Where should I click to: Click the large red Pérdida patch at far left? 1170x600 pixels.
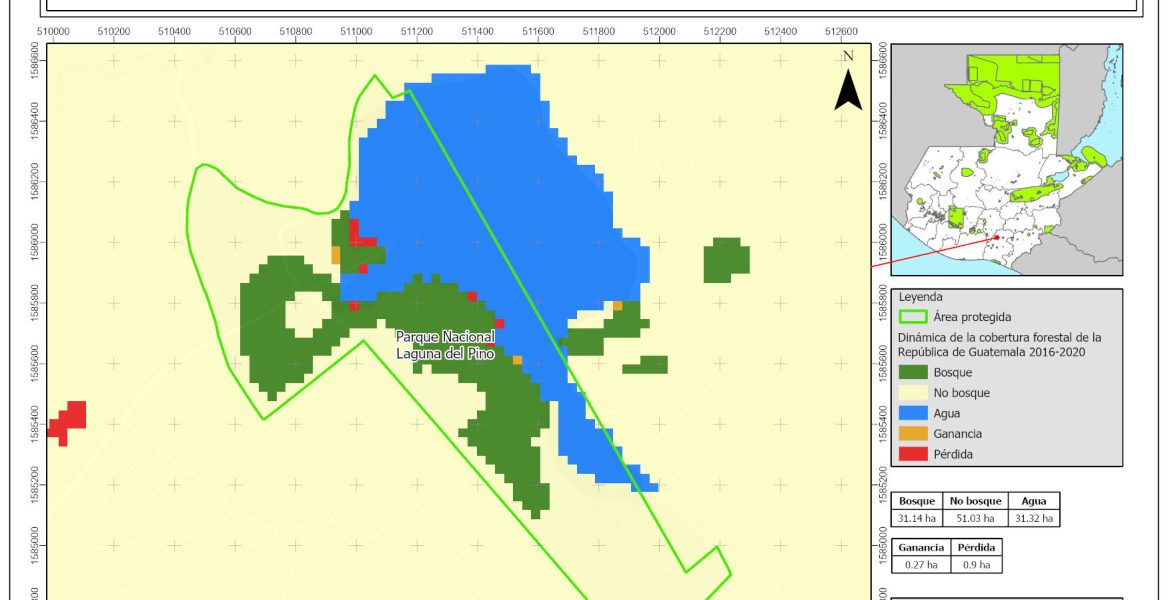click(68, 422)
